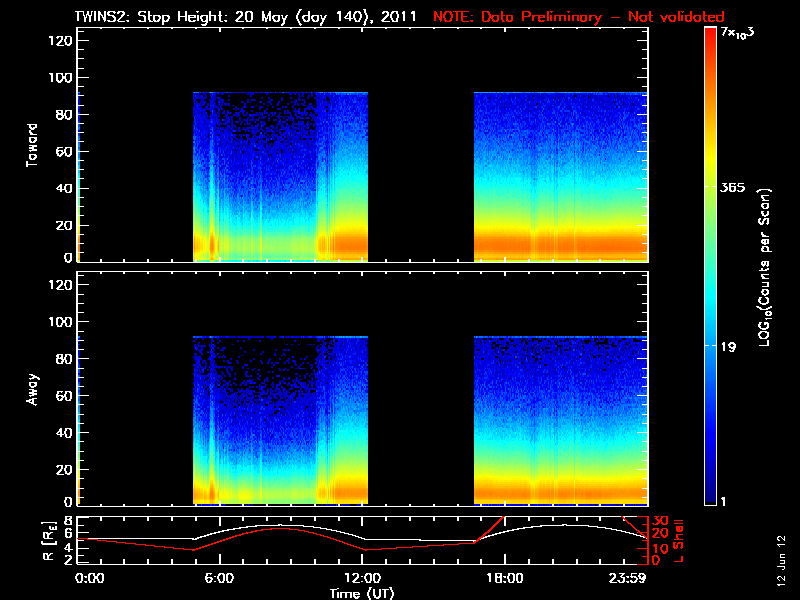Click the '6:00' time tick label
The height and width of the screenshot is (600, 800).
click(x=219, y=579)
